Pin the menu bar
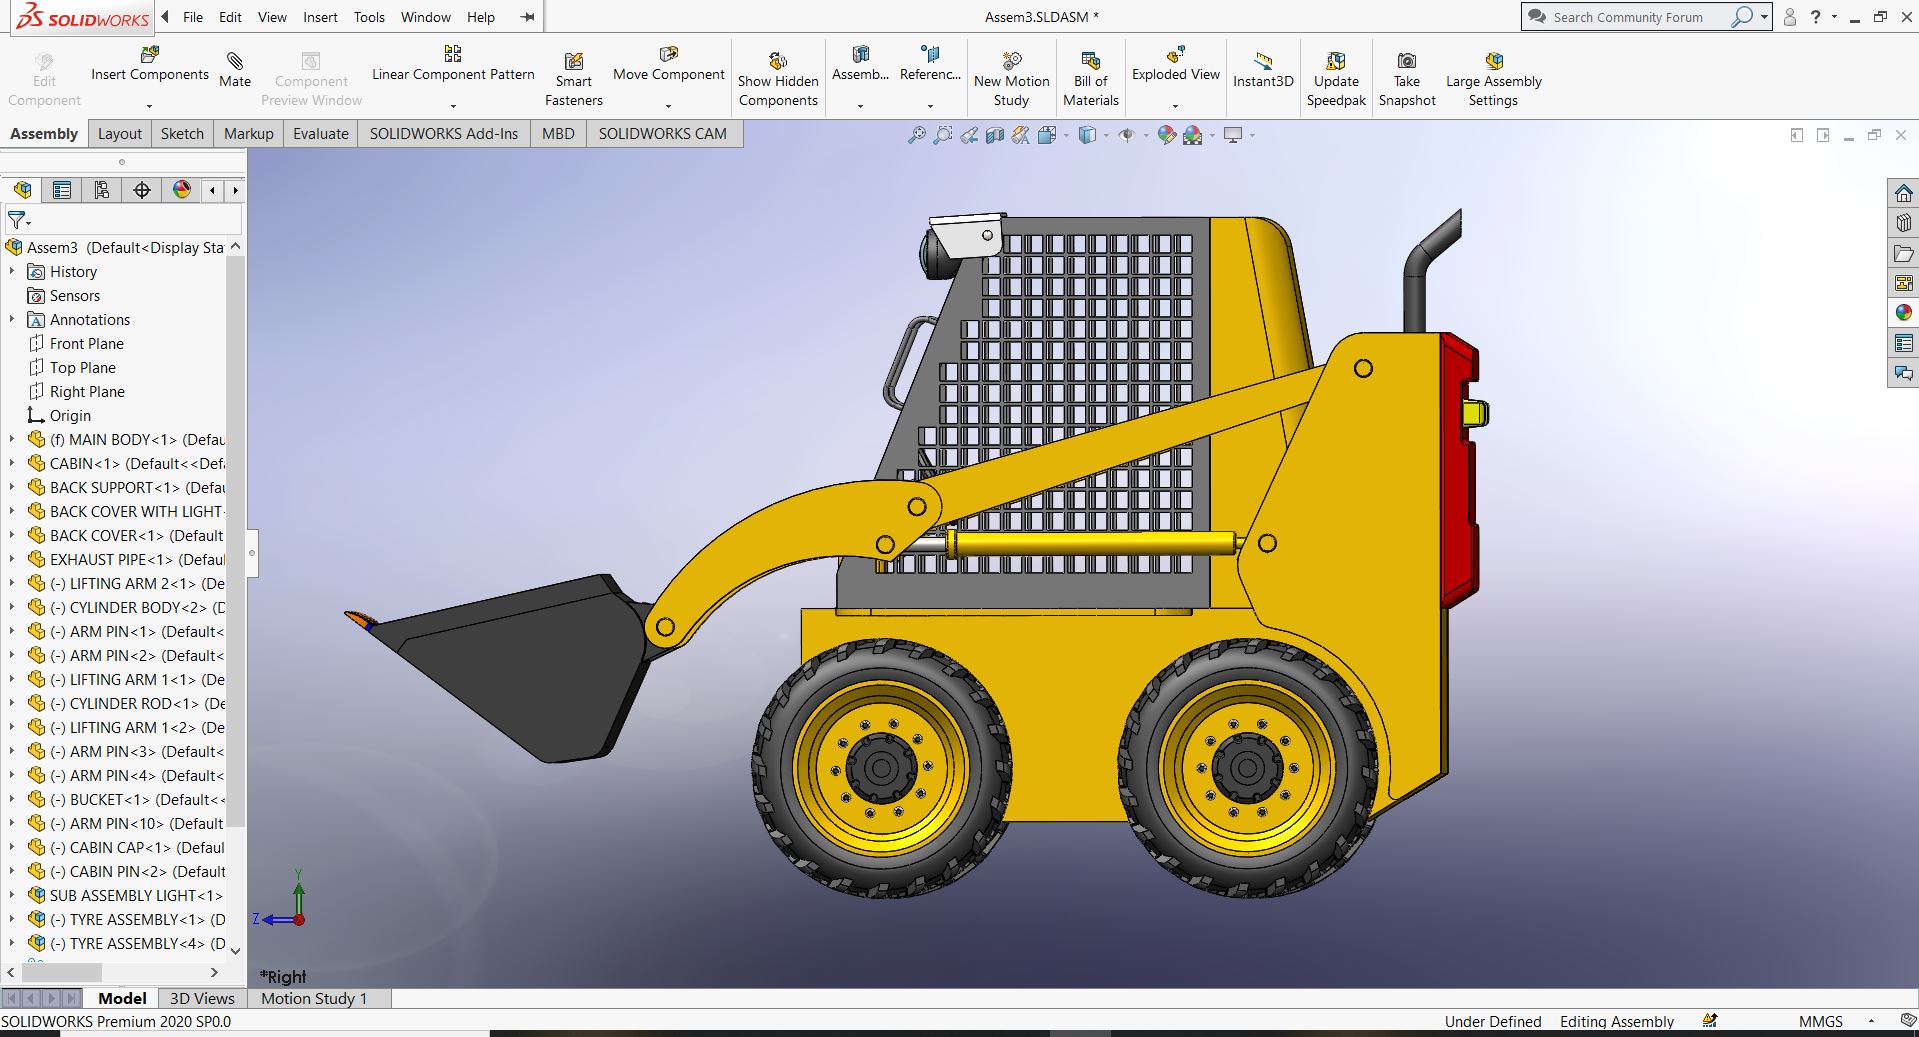The width and height of the screenshot is (1919, 1037). click(x=528, y=17)
